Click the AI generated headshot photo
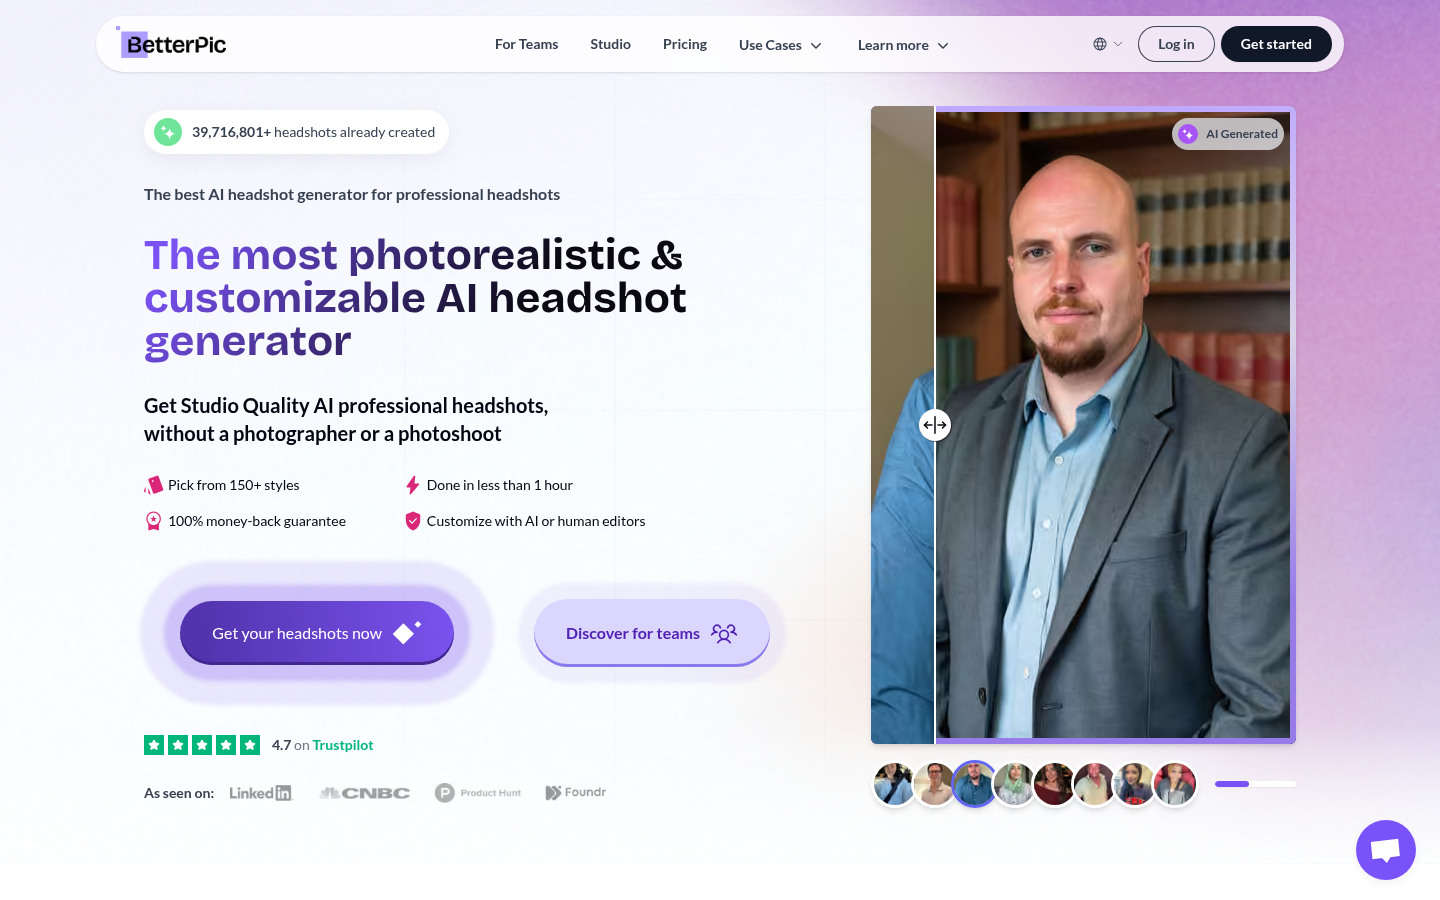Screen dimensions: 1440x900 tap(1113, 425)
